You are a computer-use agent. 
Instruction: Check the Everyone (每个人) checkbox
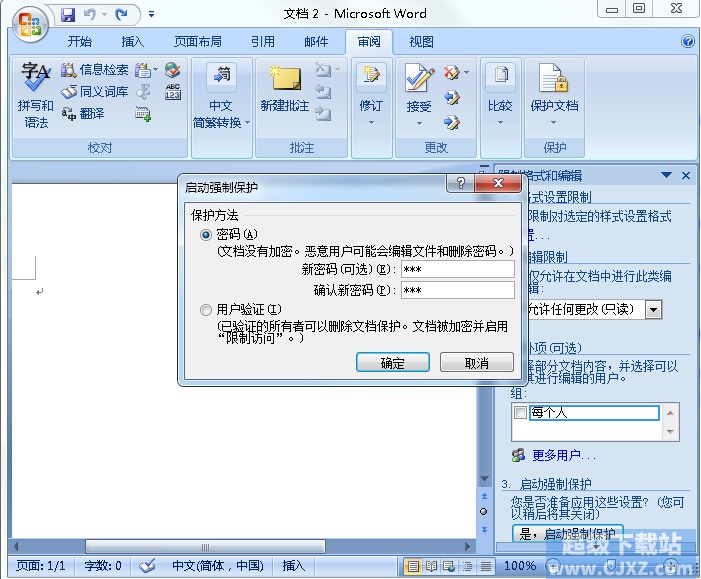[520, 412]
